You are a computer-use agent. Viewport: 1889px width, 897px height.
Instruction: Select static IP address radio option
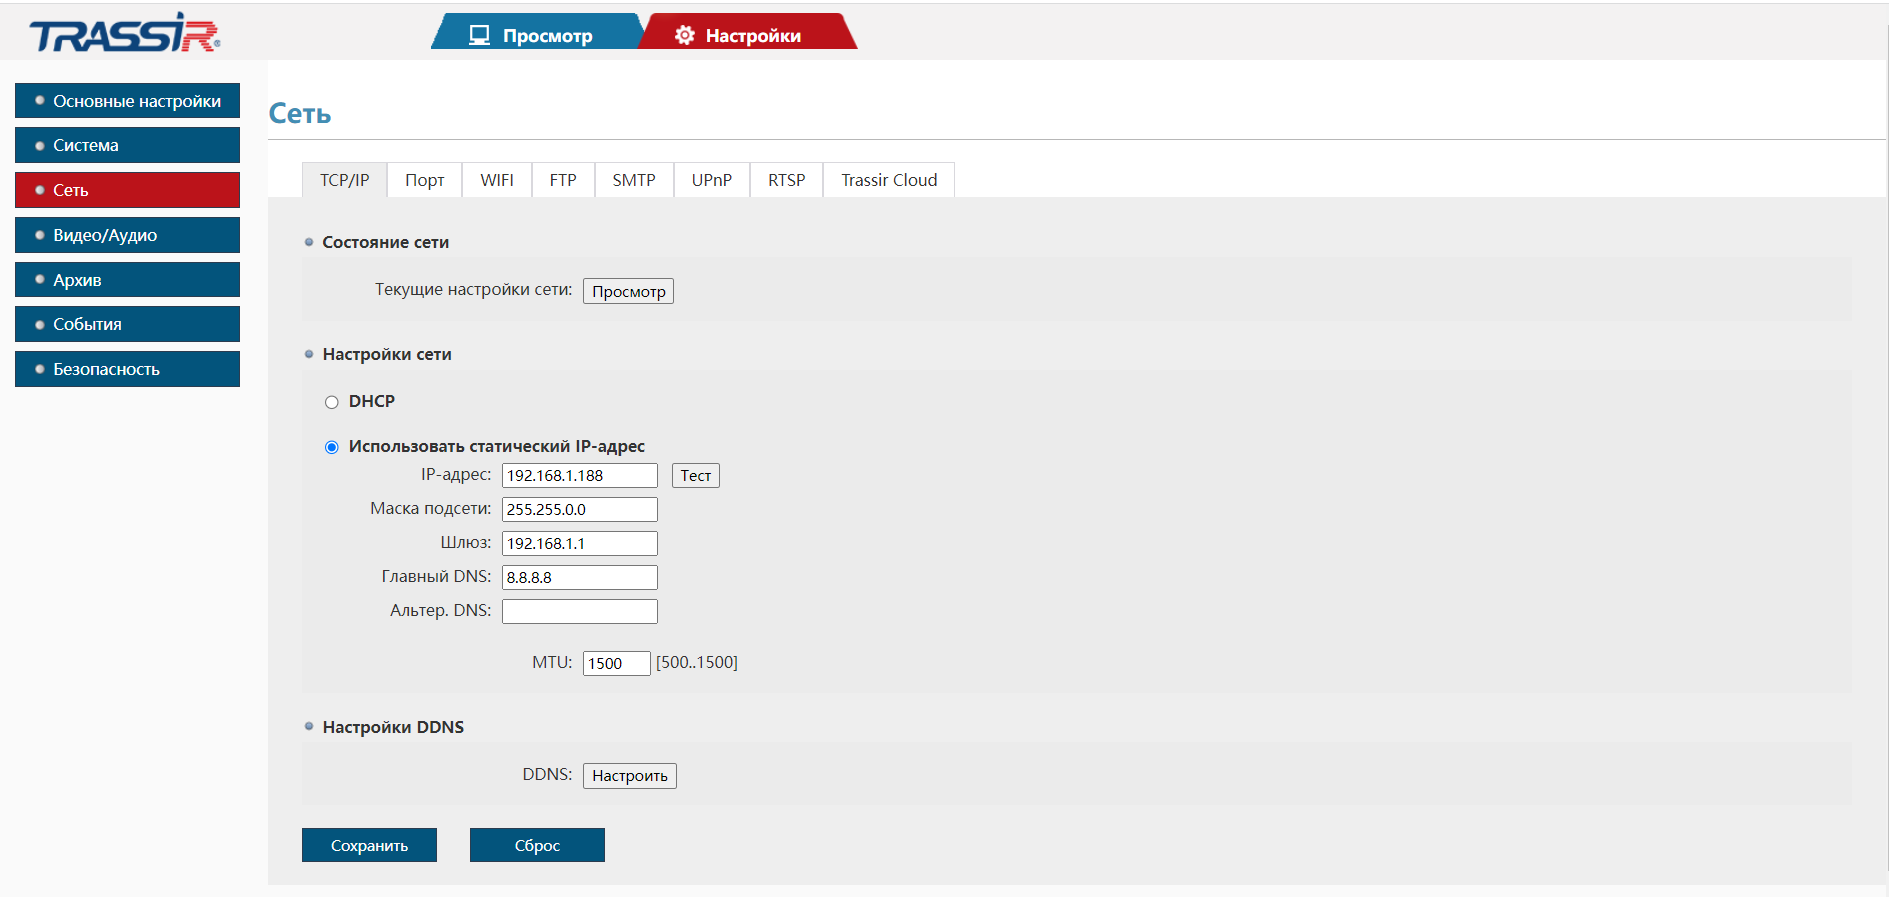[332, 447]
